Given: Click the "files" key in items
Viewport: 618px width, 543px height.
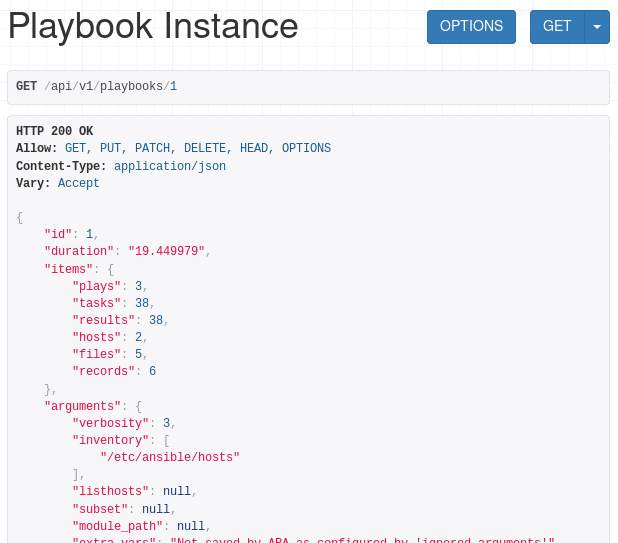Looking at the screenshot, I should point(96,354).
